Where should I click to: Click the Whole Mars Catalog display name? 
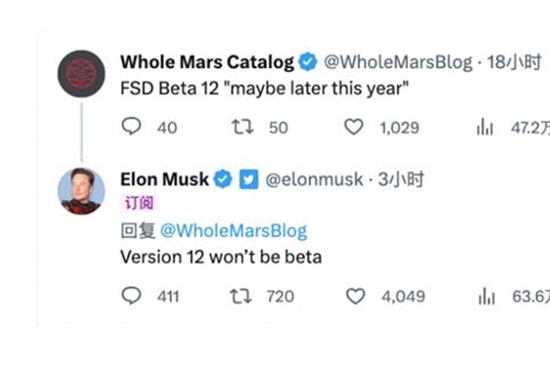[x=207, y=62]
